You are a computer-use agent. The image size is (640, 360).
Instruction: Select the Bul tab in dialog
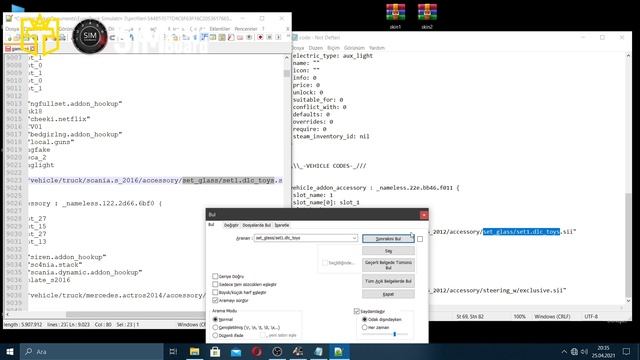(211, 225)
